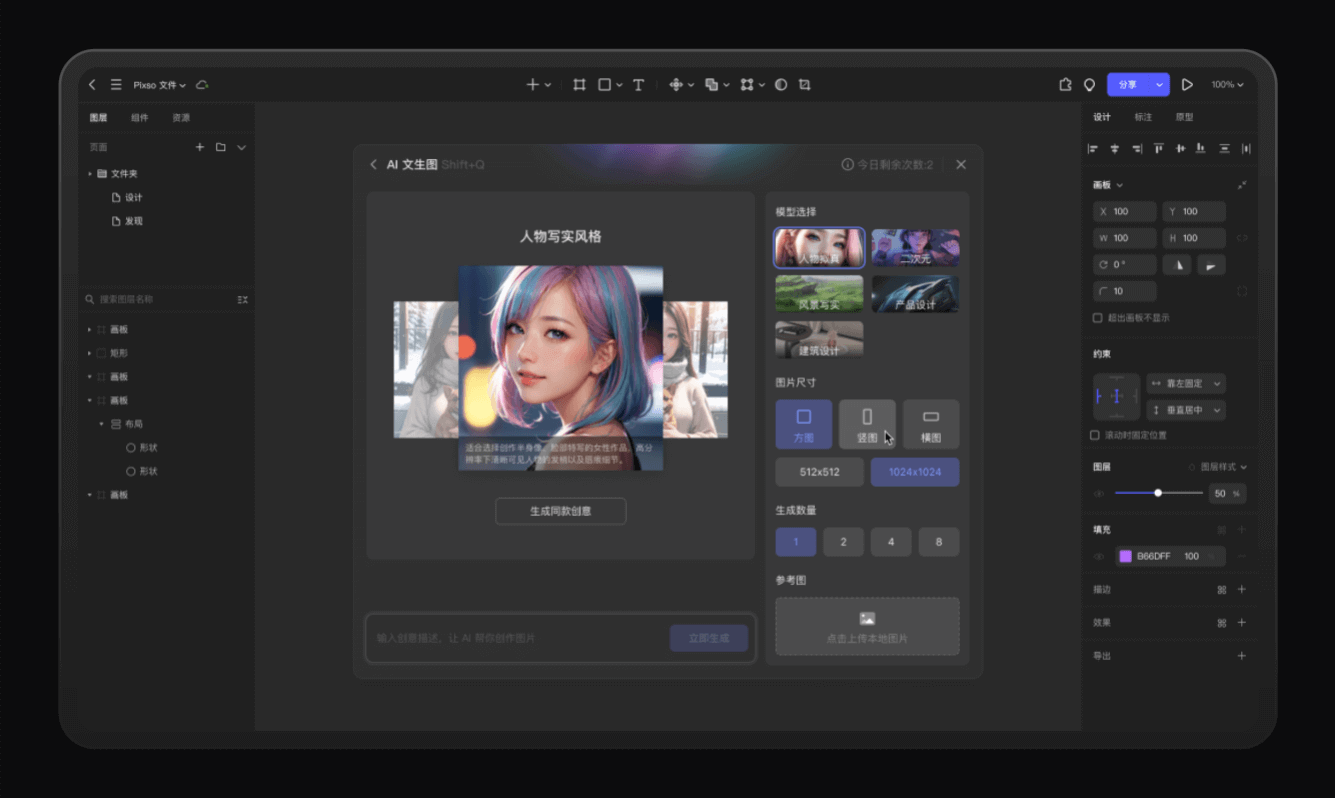This screenshot has height=798, width=1335.
Task: Check the 滚动时固定位置 checkbox
Action: coord(1095,435)
